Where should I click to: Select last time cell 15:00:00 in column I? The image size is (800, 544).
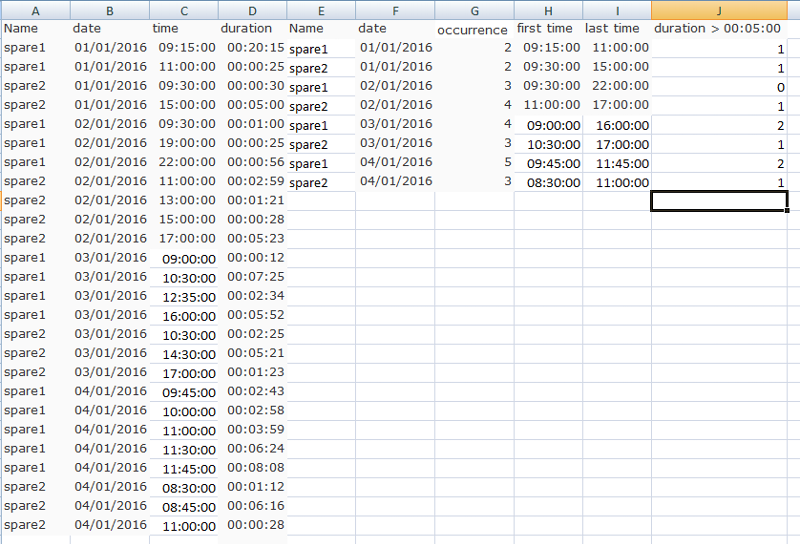point(617,67)
